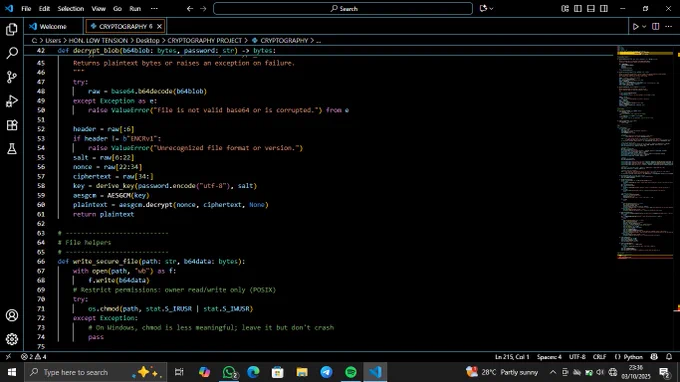Image resolution: width=680 pixels, height=382 pixels.
Task: Show more menu items ellipsis
Action: click(x=154, y=8)
